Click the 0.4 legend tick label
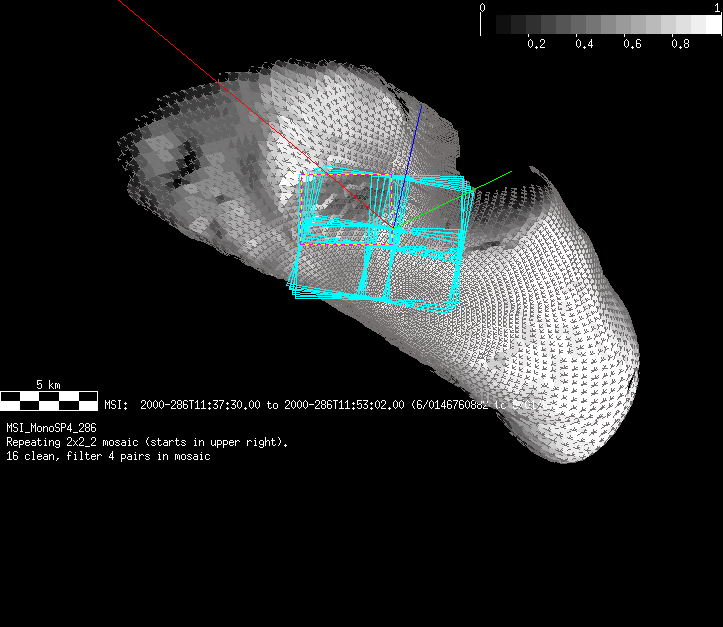This screenshot has height=627, width=723. click(584, 44)
